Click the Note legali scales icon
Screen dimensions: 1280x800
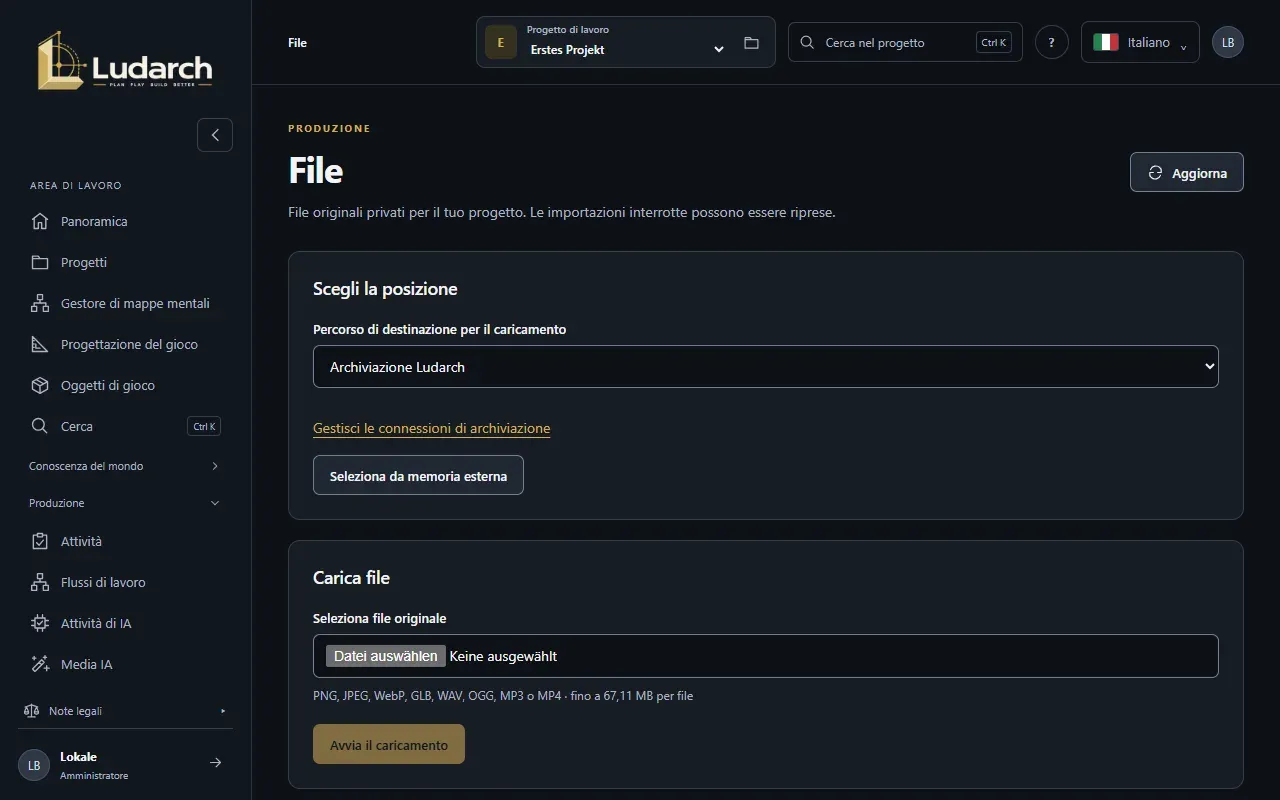(x=31, y=711)
